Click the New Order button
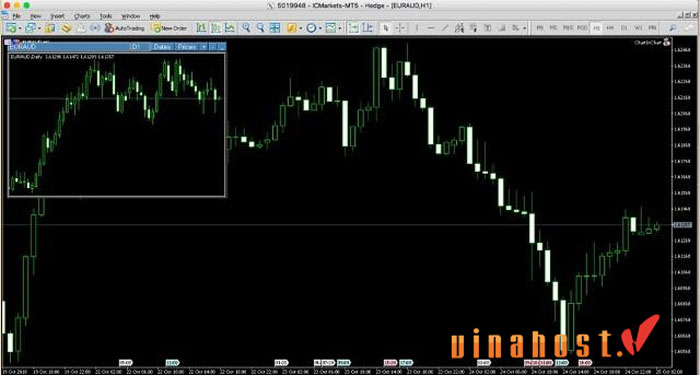Image resolution: width=700 pixels, height=375 pixels. click(169, 28)
